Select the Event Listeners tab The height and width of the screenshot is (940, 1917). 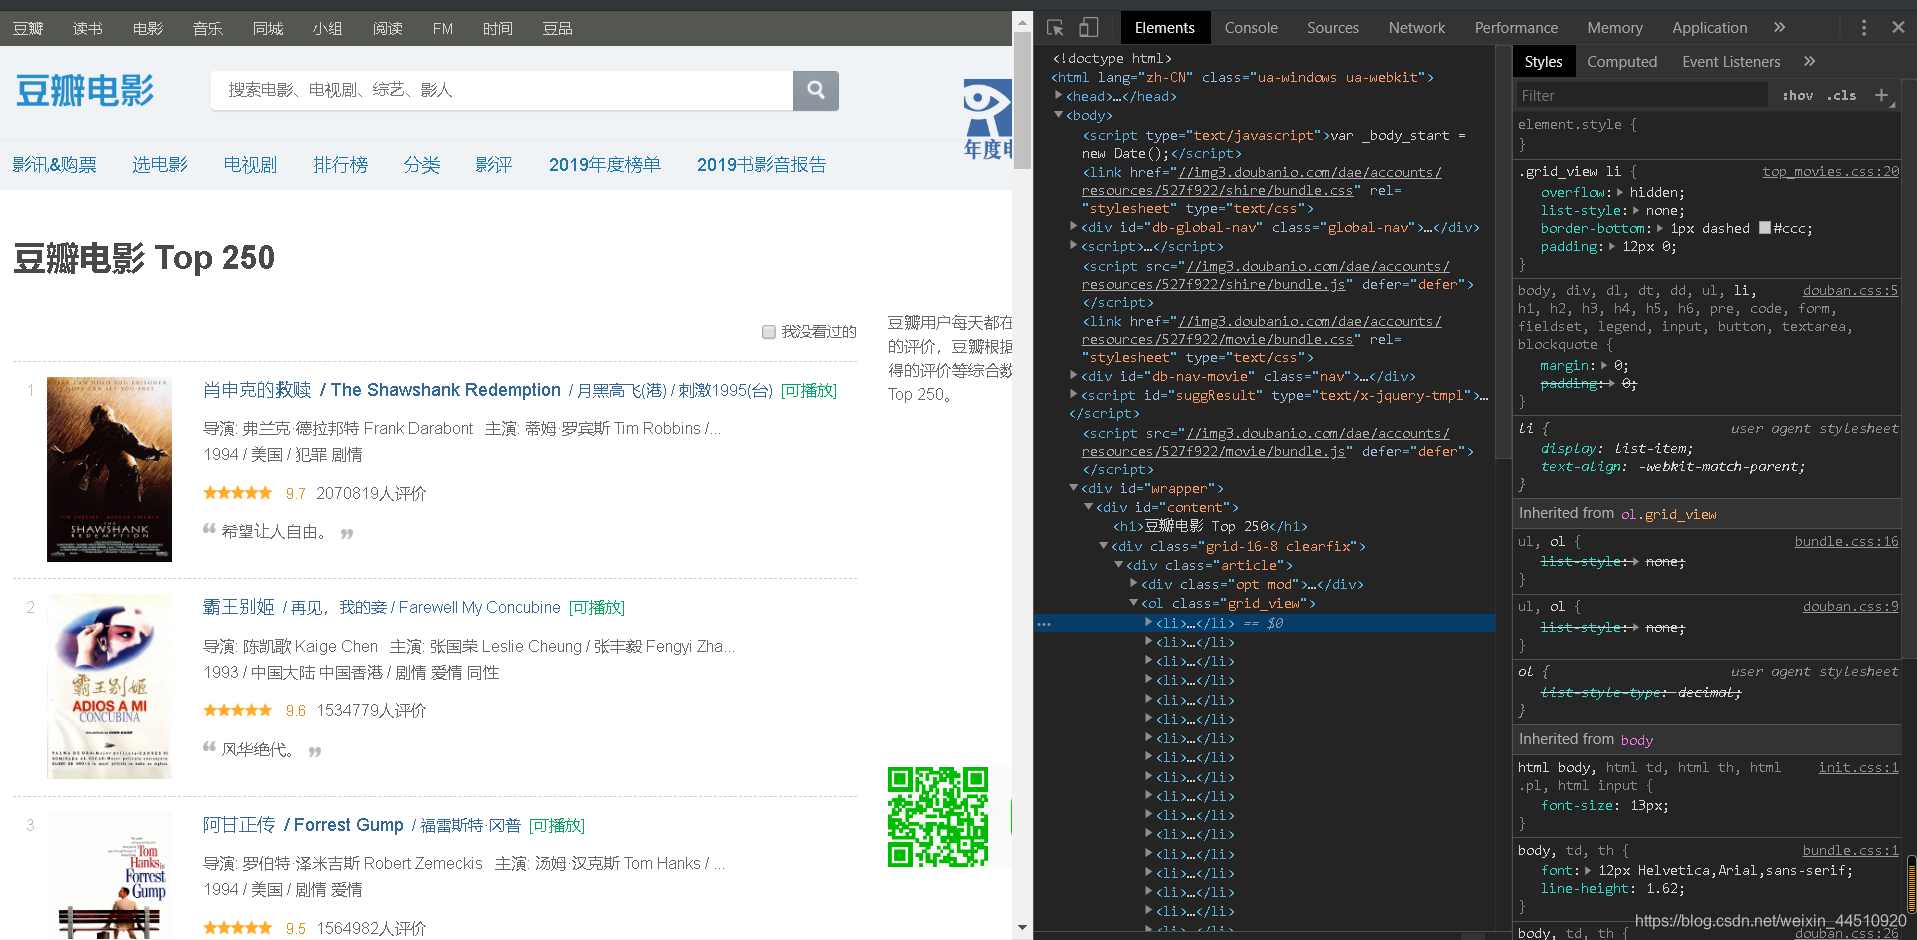point(1731,62)
